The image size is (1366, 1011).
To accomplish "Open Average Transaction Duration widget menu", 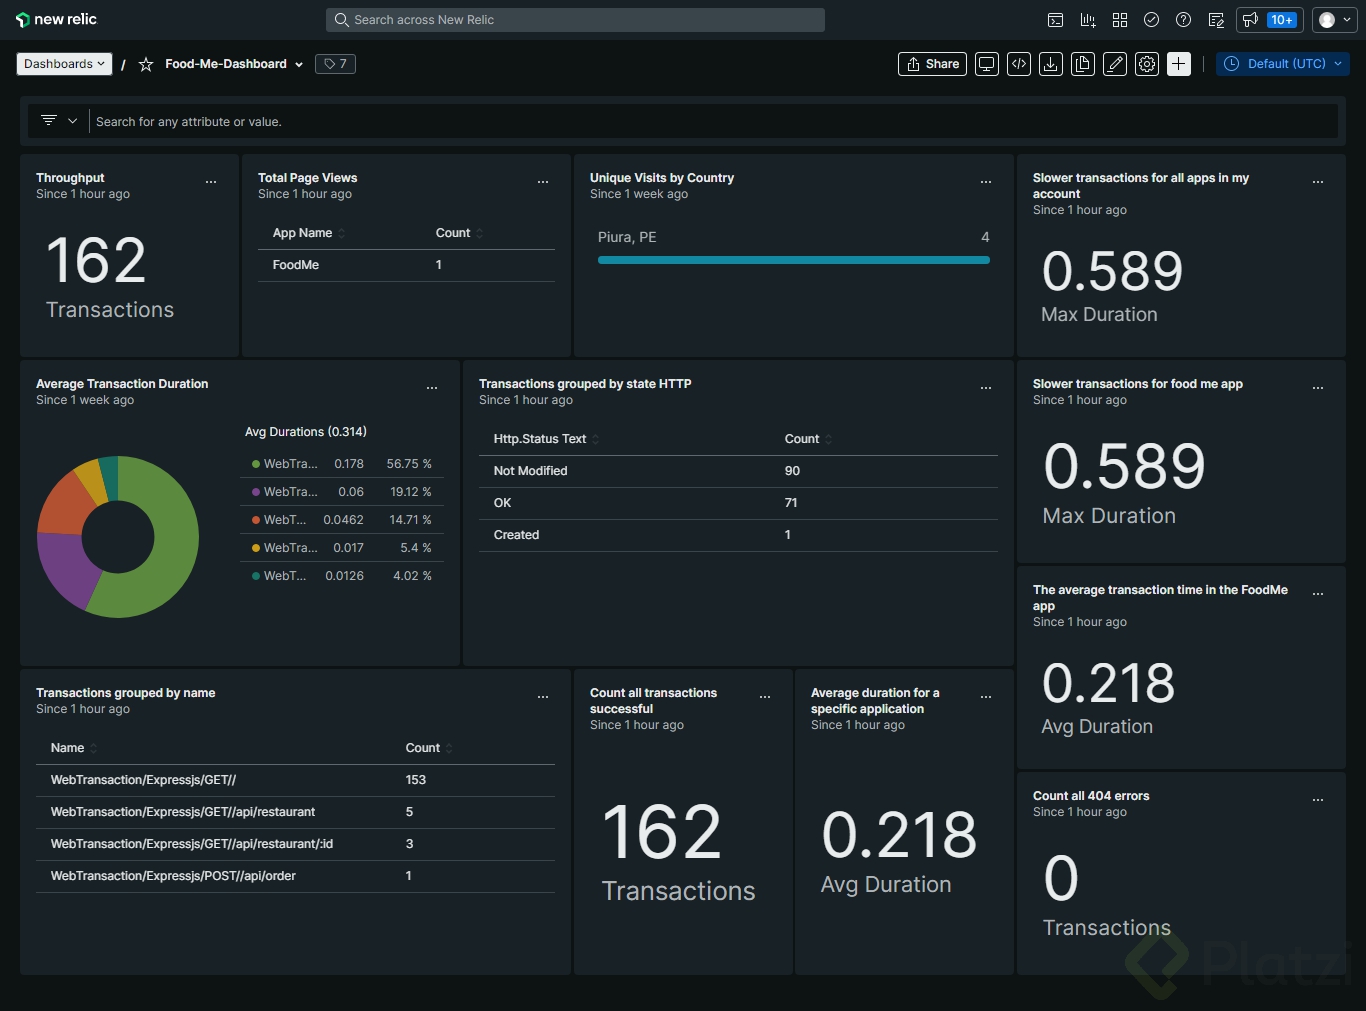I will coord(432,388).
